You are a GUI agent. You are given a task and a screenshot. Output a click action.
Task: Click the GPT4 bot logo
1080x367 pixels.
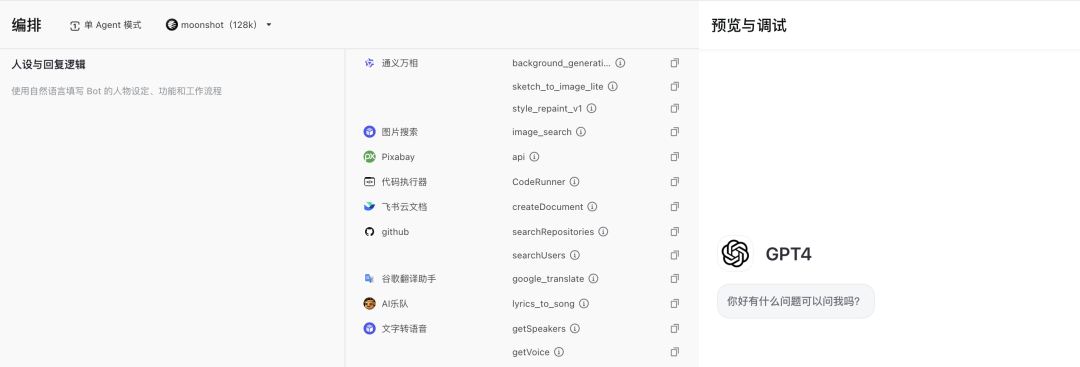pyautogui.click(x=735, y=253)
